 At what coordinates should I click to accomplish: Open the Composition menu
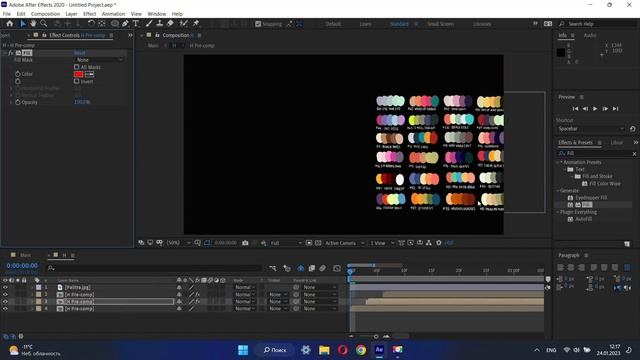(x=45, y=14)
